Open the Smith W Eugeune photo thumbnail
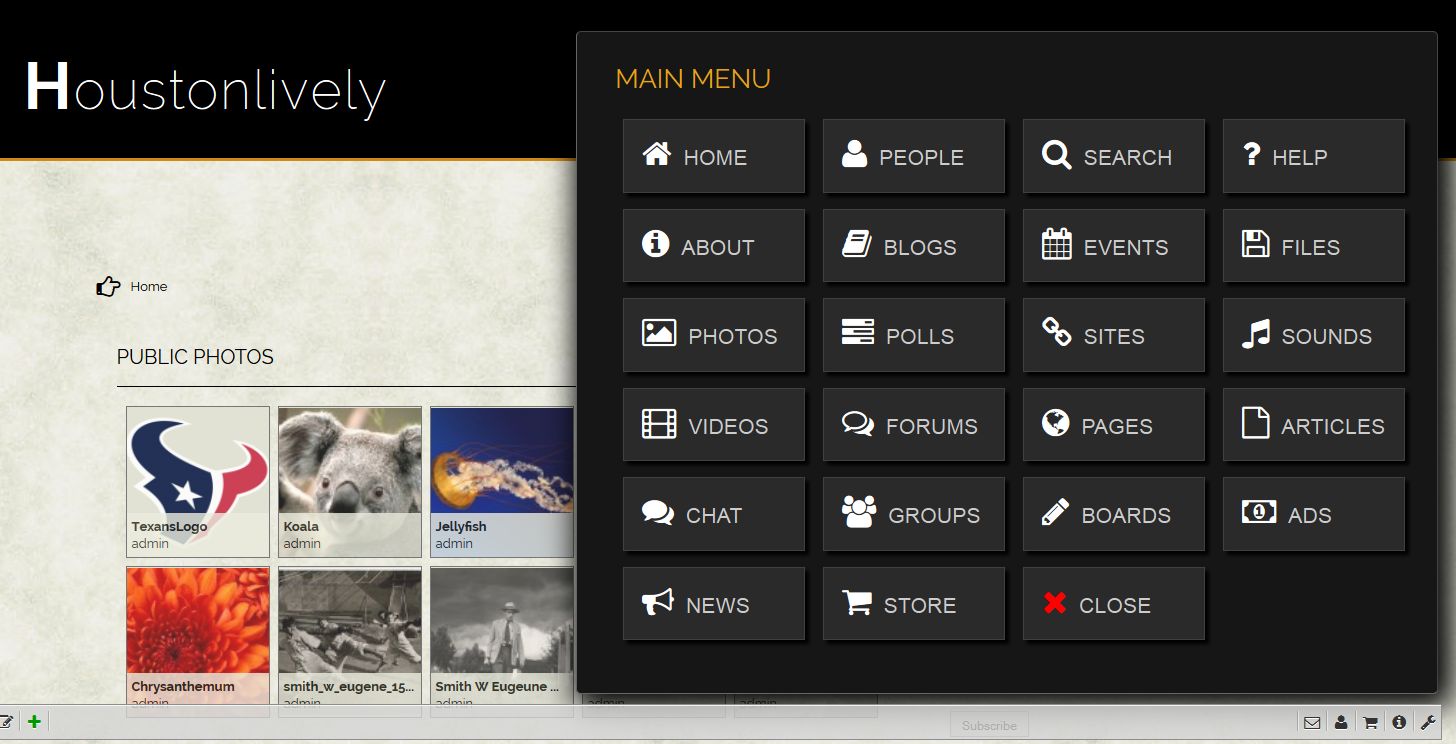The image size is (1456, 744). pos(502,642)
